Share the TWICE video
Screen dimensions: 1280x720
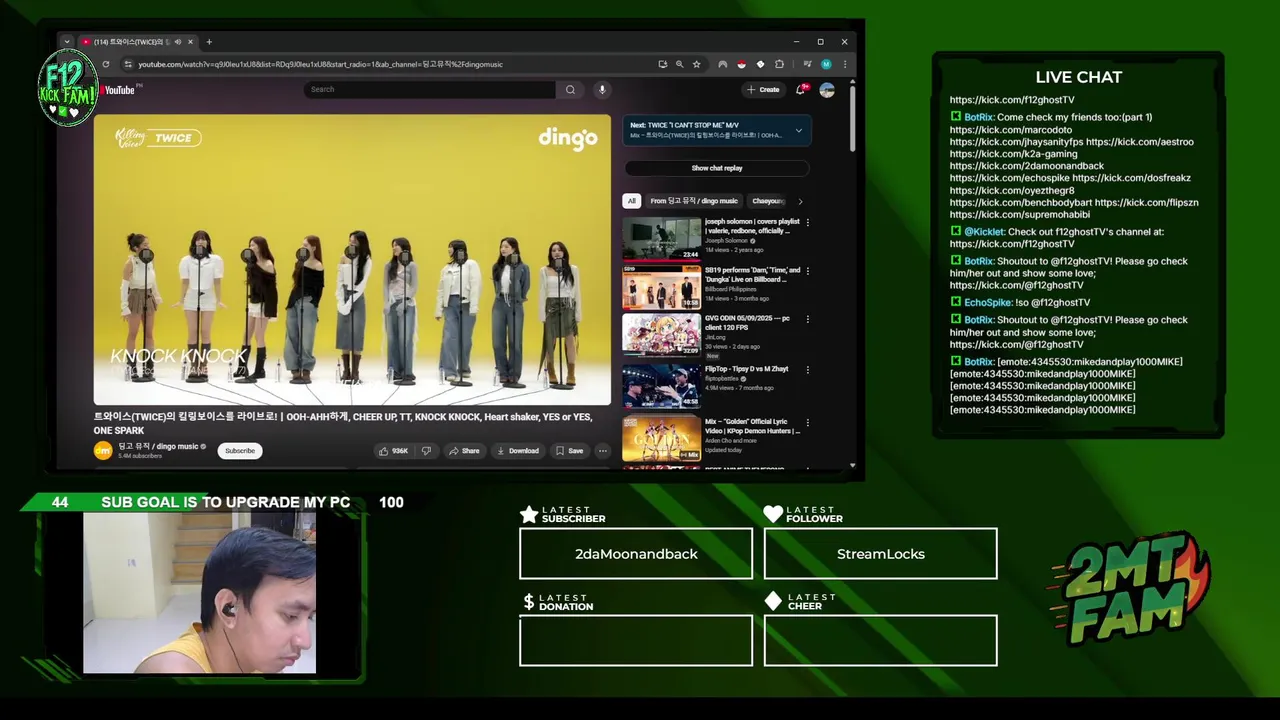464,451
